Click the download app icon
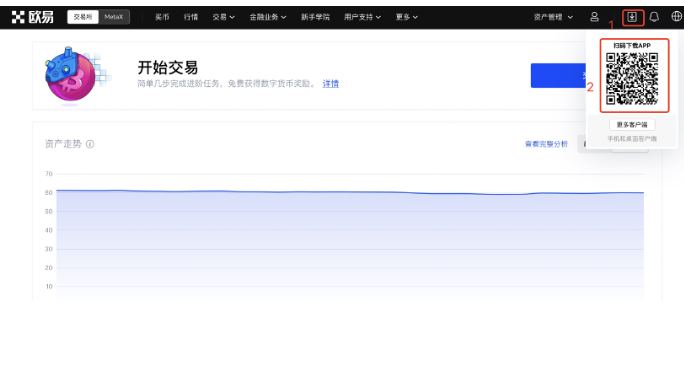The height and width of the screenshot is (365, 684). pyautogui.click(x=632, y=17)
